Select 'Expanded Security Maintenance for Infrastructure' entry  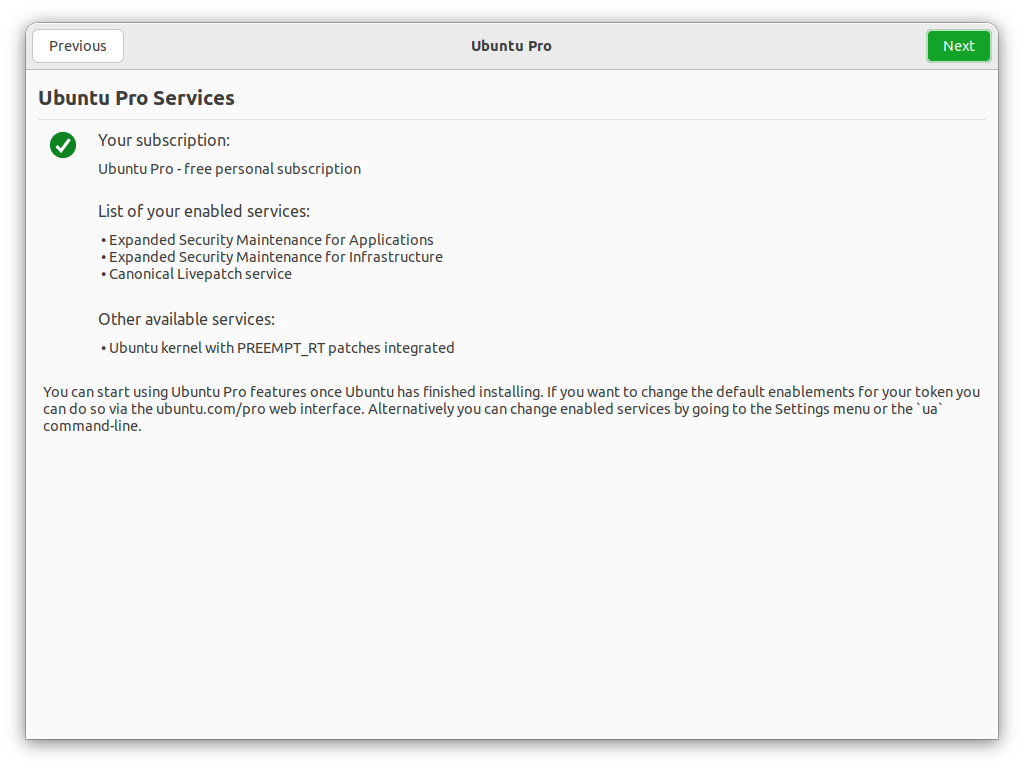(x=275, y=257)
